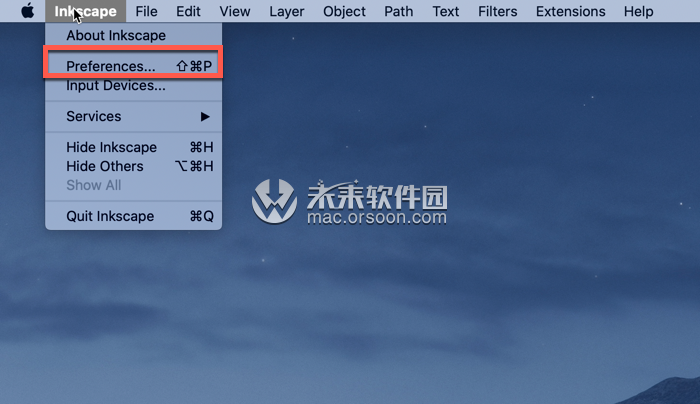Open the Extensions menu
Viewport: 700px width, 404px height.
pyautogui.click(x=571, y=11)
